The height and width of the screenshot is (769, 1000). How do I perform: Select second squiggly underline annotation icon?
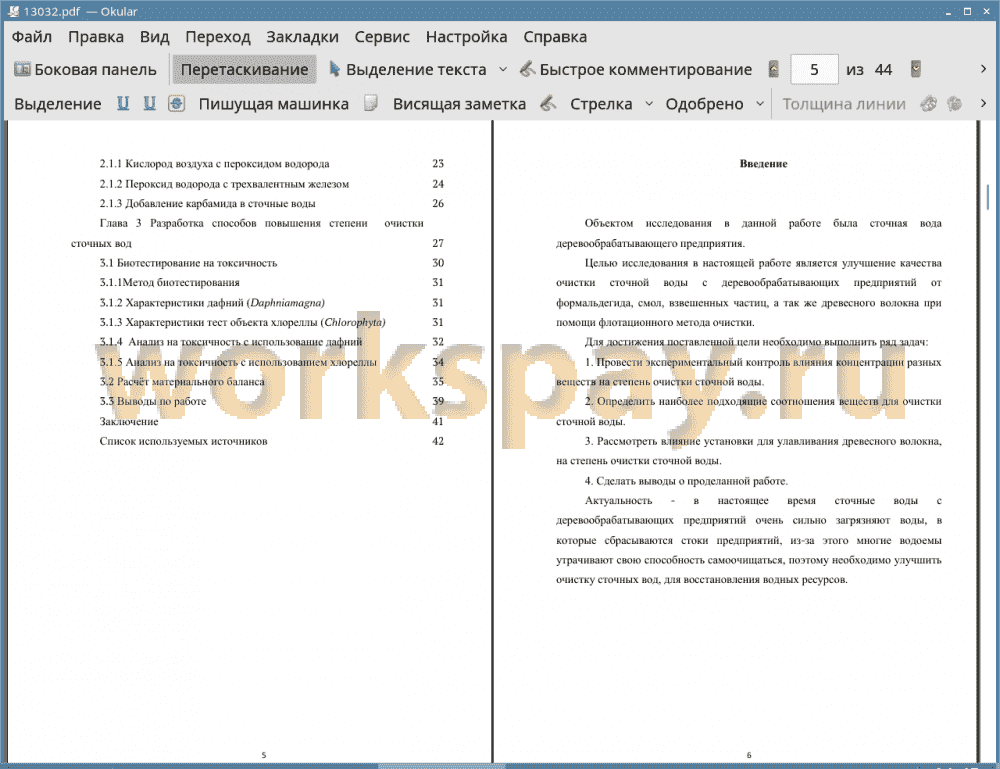point(149,103)
